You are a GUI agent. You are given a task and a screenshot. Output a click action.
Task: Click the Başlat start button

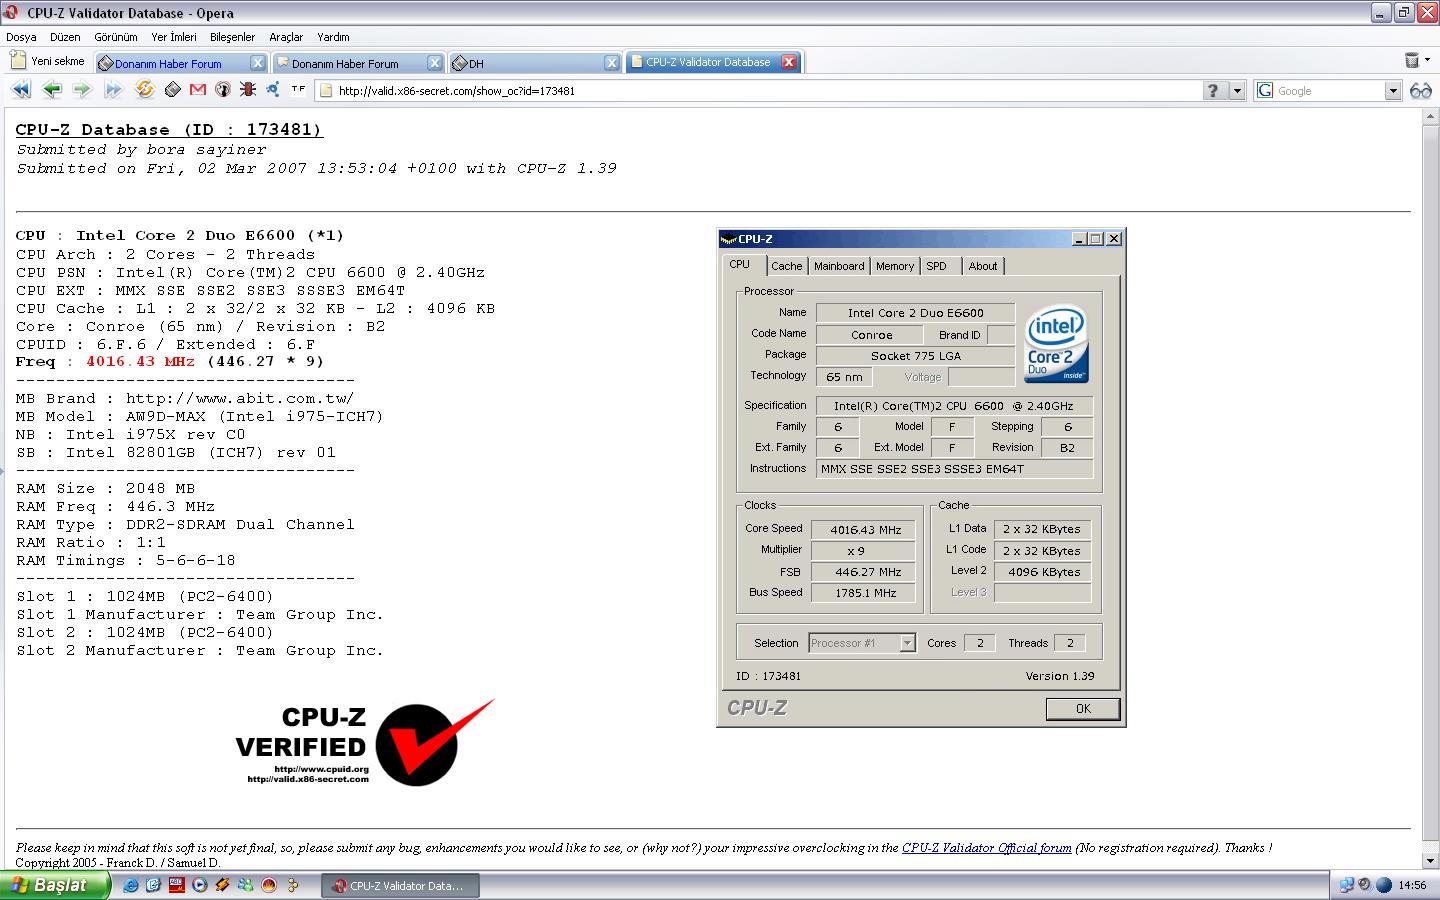coord(54,885)
